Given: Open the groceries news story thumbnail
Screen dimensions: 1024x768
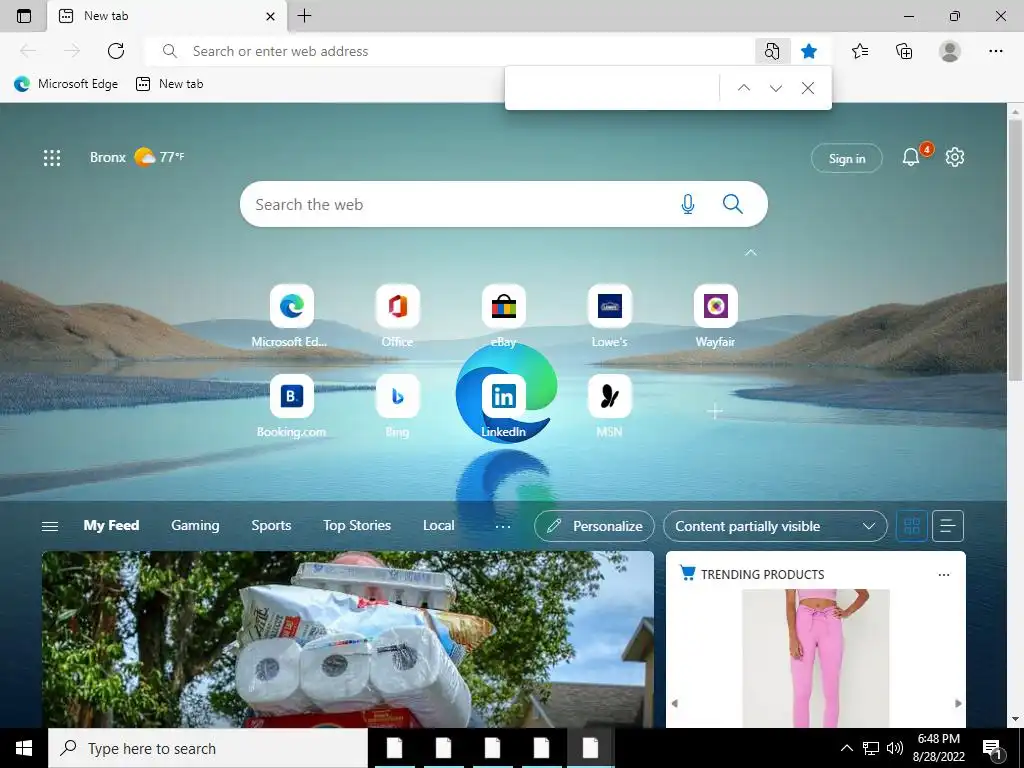Looking at the screenshot, I should [x=347, y=639].
